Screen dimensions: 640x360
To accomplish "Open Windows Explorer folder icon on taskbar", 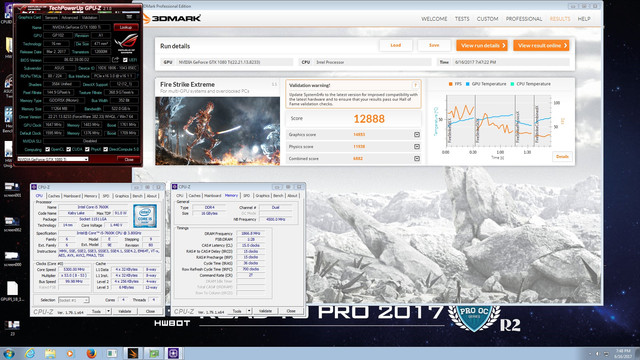I will pos(50,353).
